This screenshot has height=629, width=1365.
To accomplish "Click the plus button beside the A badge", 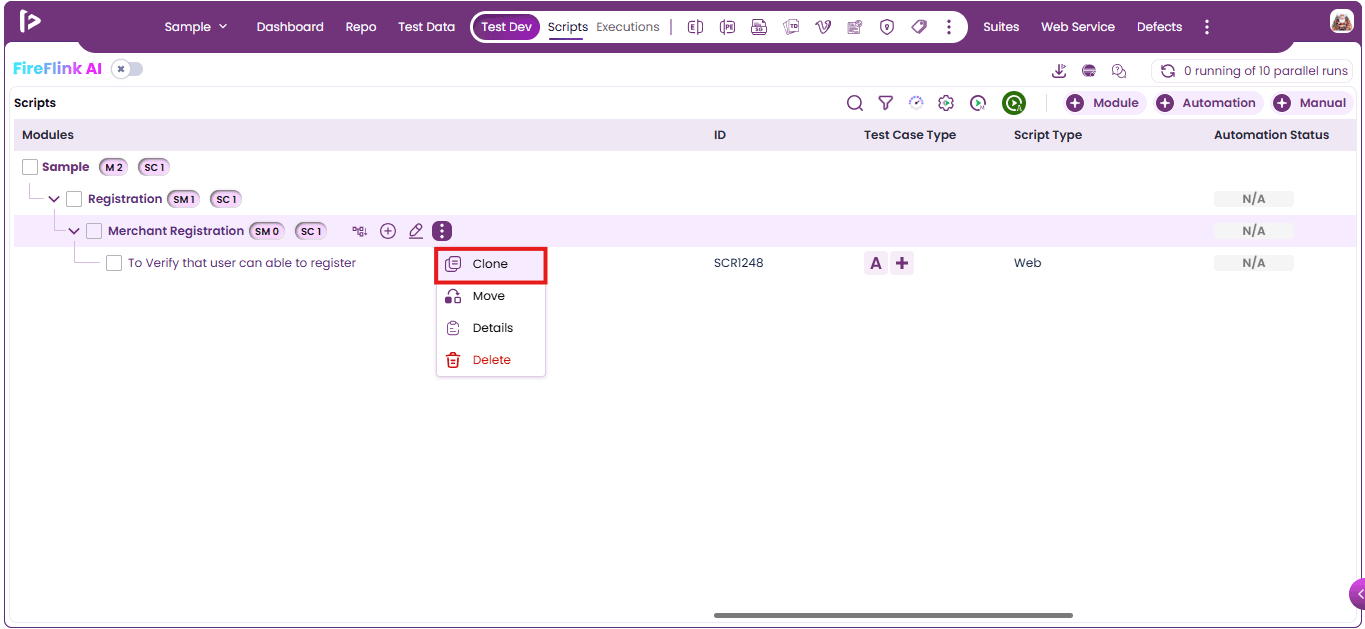I will click(x=902, y=263).
